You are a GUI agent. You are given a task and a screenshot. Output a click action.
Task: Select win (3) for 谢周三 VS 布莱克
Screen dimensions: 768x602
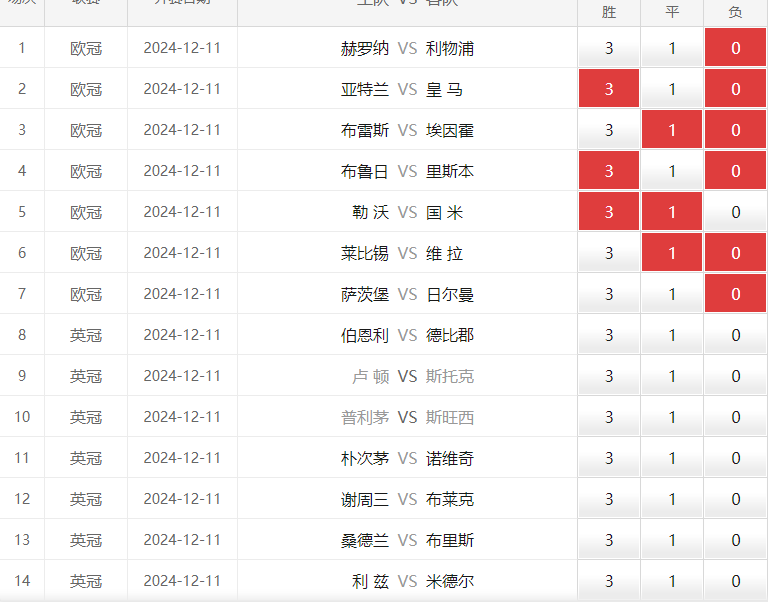coord(609,499)
